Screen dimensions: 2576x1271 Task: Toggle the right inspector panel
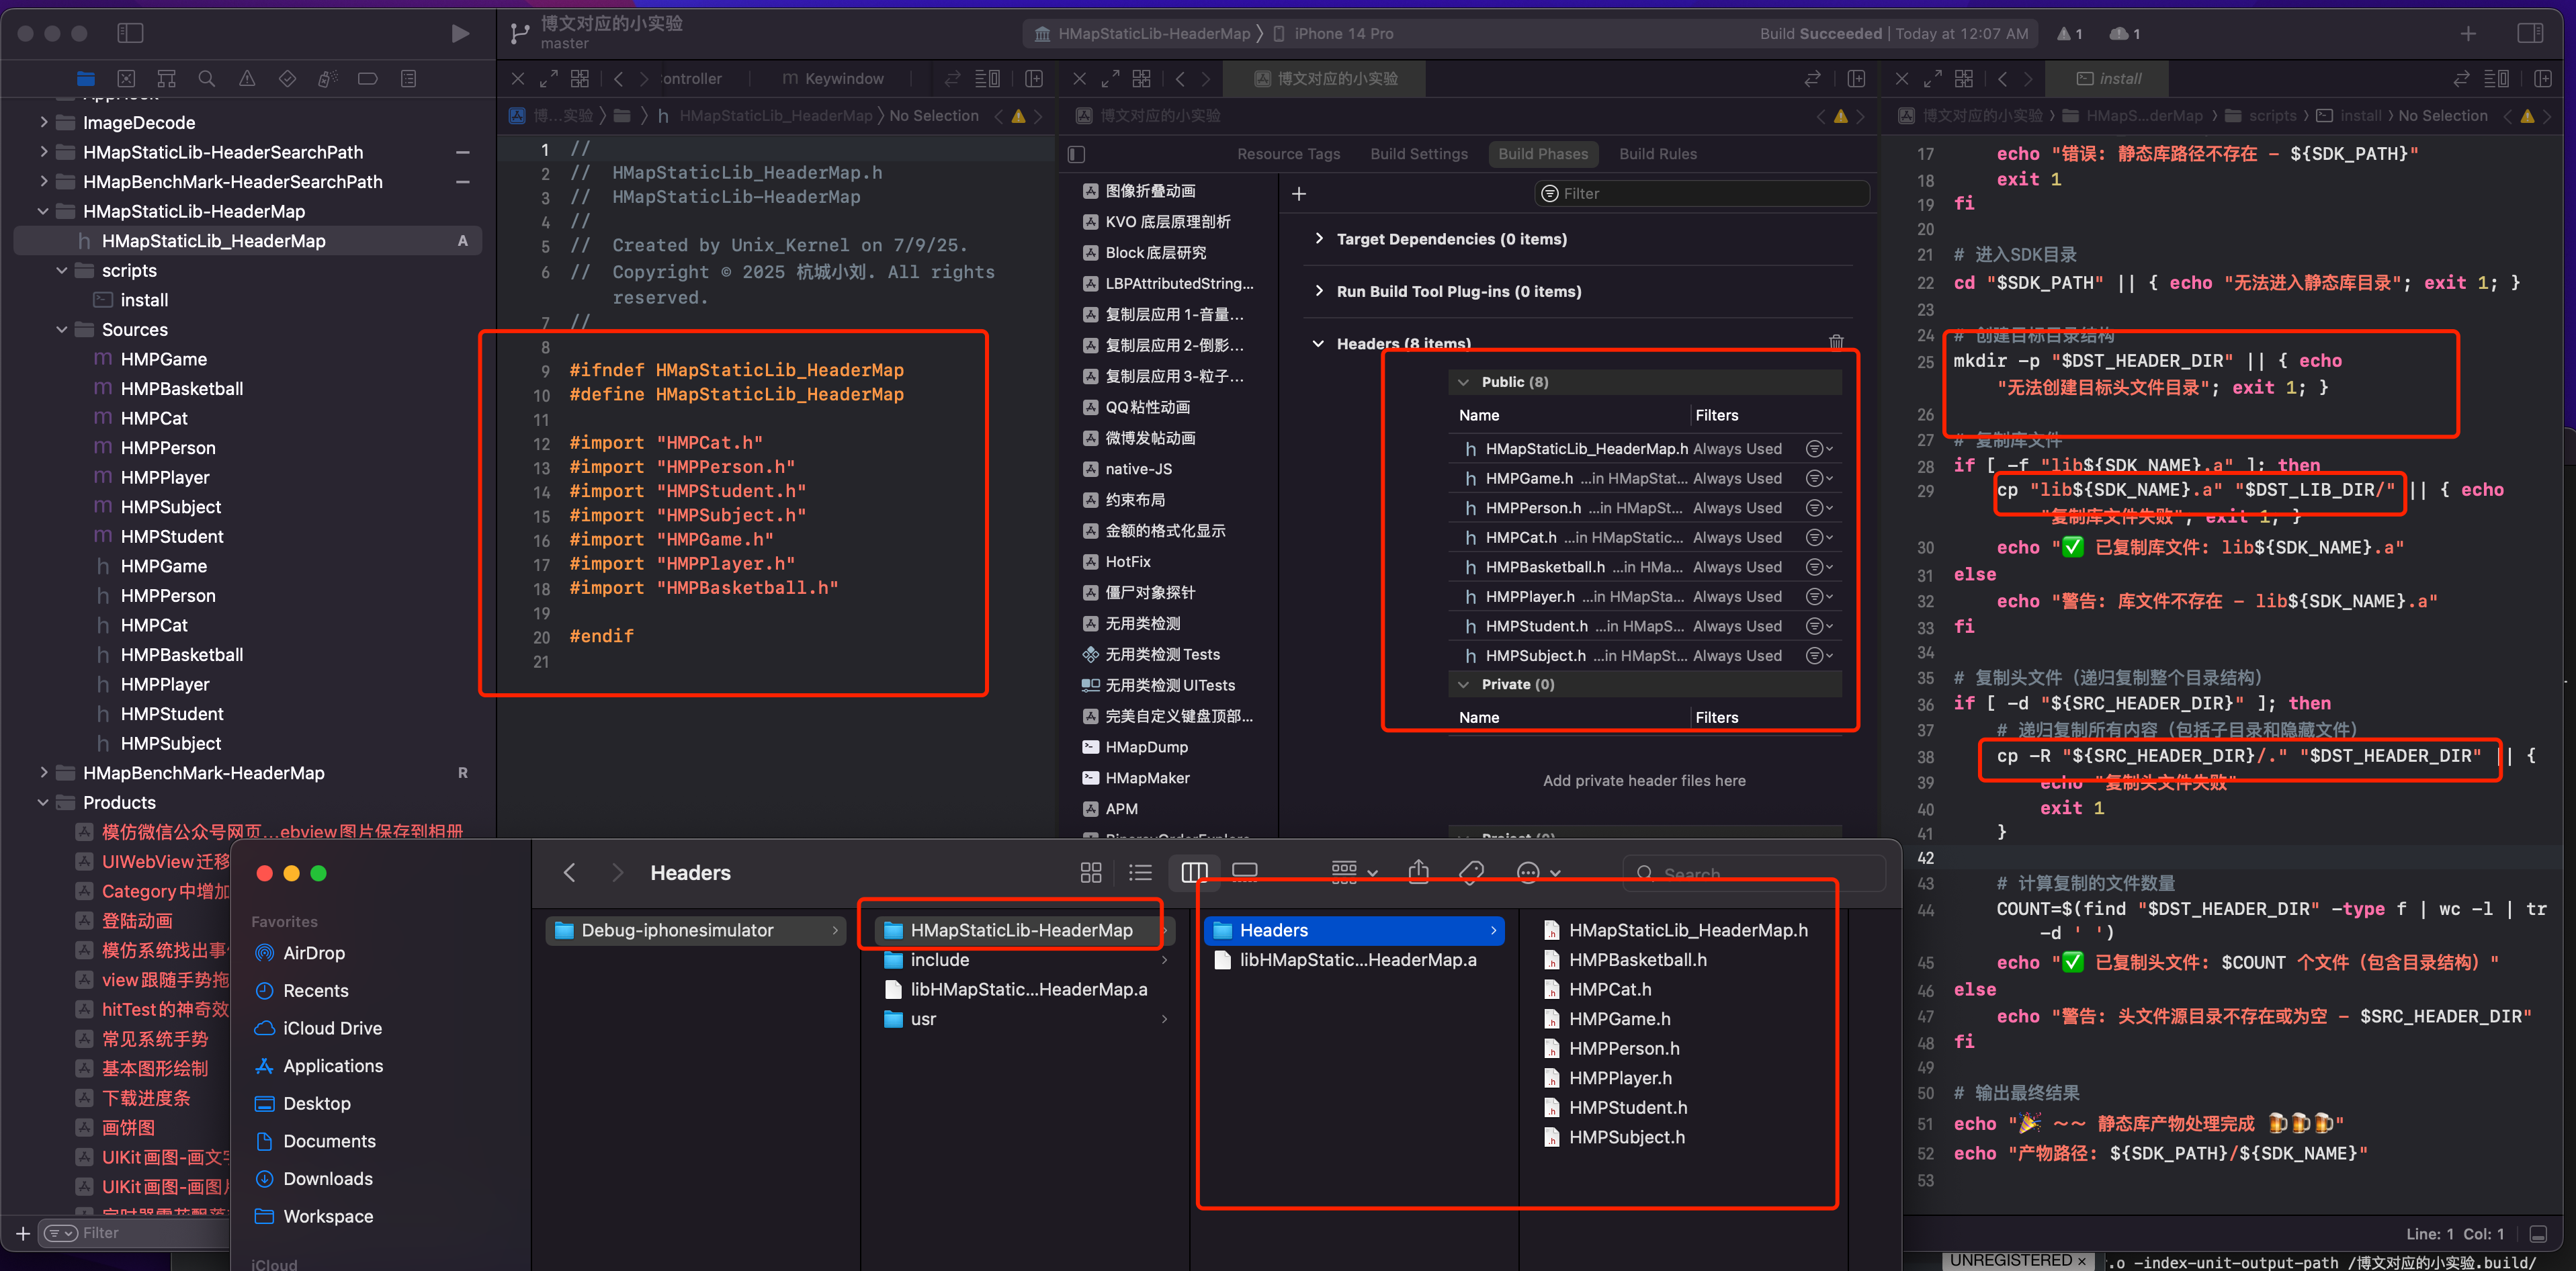[x=2530, y=33]
